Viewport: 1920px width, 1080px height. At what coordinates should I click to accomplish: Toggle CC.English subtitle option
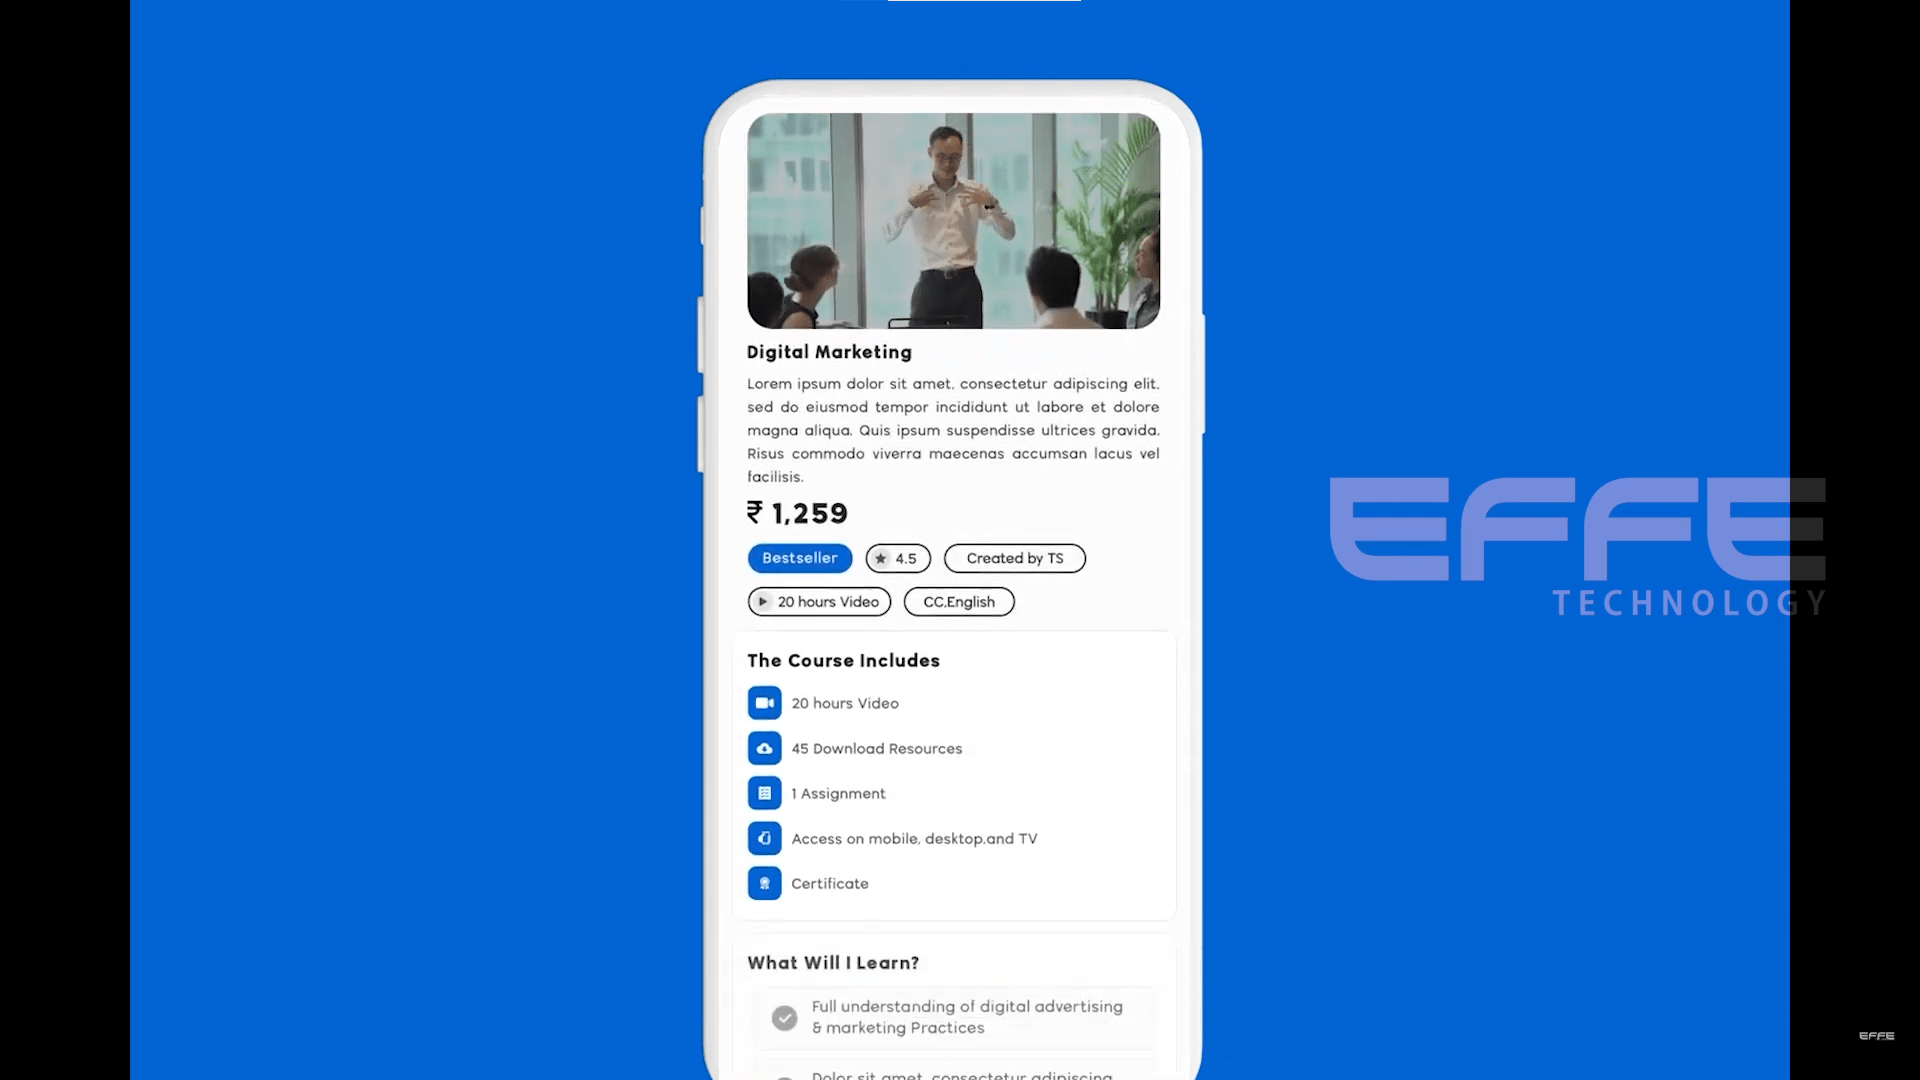click(x=960, y=601)
